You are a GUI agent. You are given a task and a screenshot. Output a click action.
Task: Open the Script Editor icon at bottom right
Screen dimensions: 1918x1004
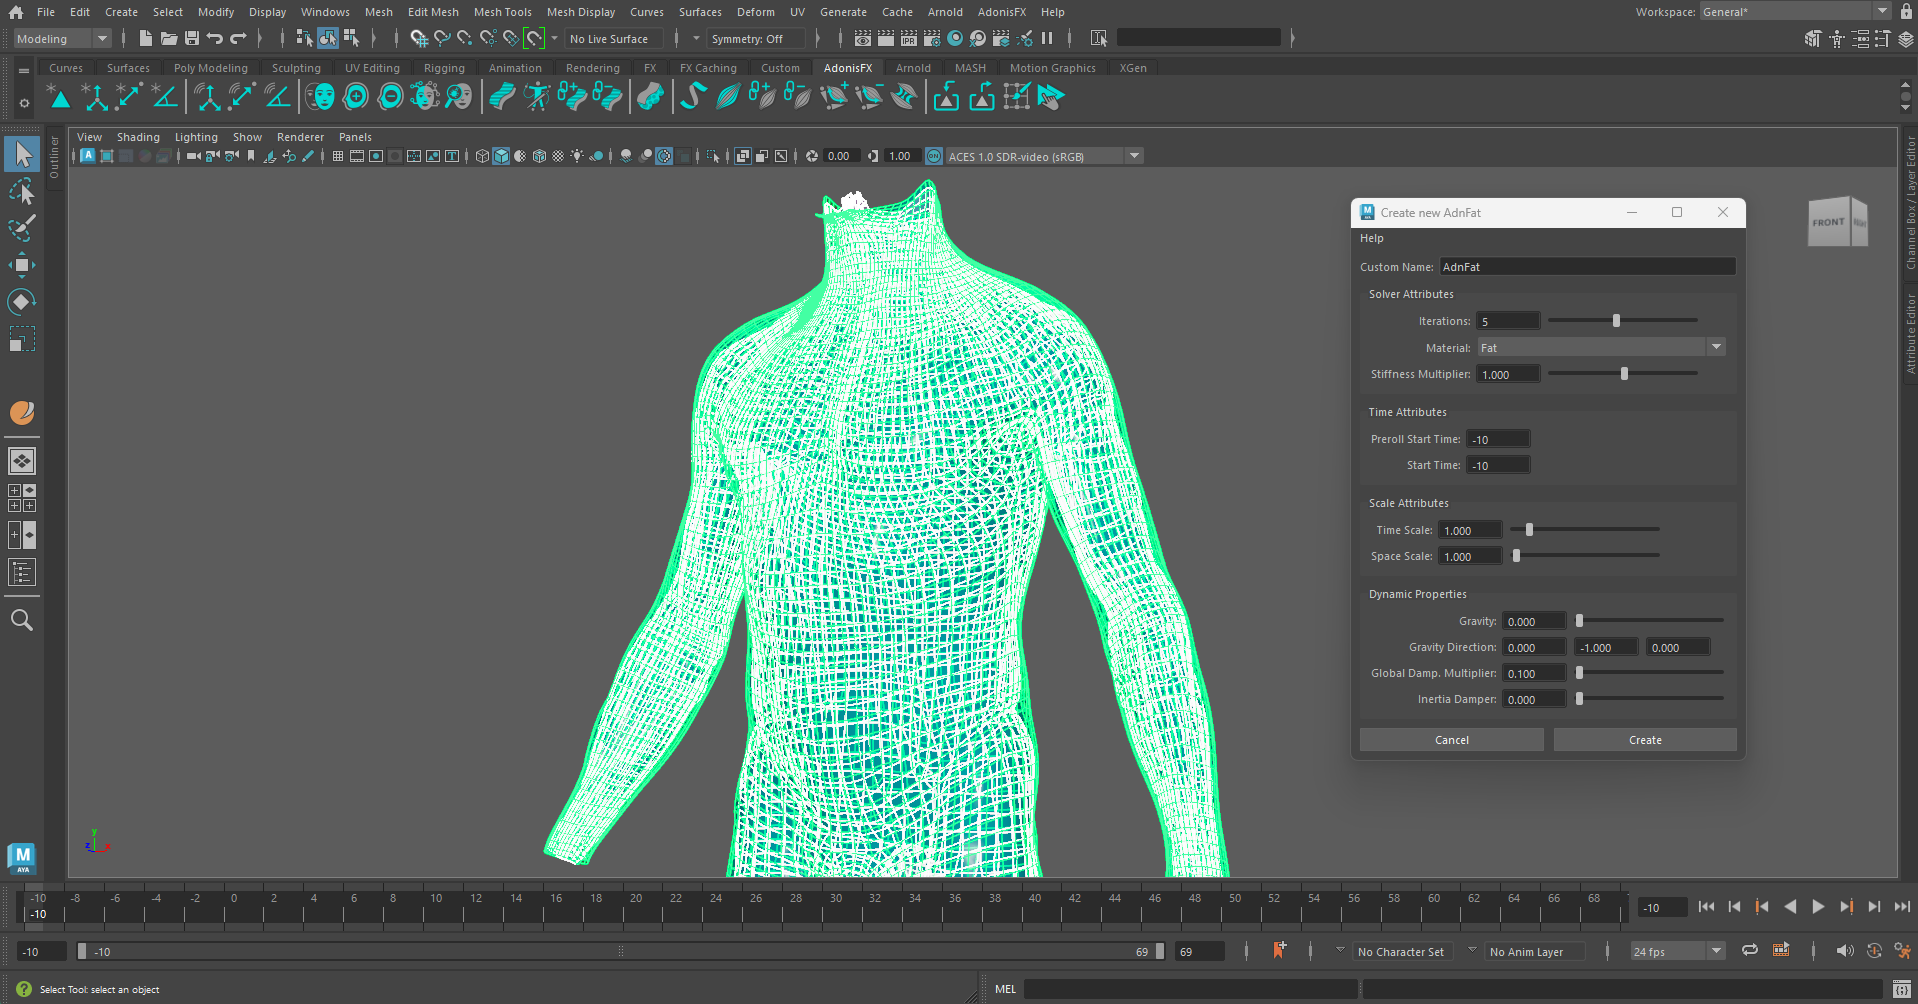pos(1901,989)
